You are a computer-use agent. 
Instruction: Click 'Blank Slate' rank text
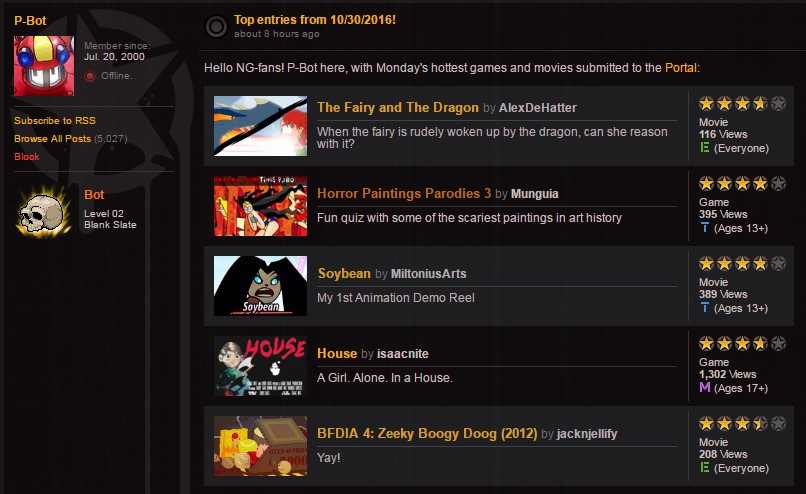110,225
